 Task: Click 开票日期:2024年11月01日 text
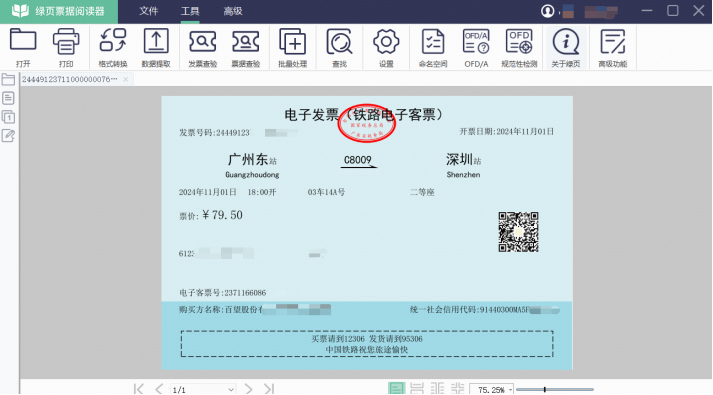click(x=507, y=131)
